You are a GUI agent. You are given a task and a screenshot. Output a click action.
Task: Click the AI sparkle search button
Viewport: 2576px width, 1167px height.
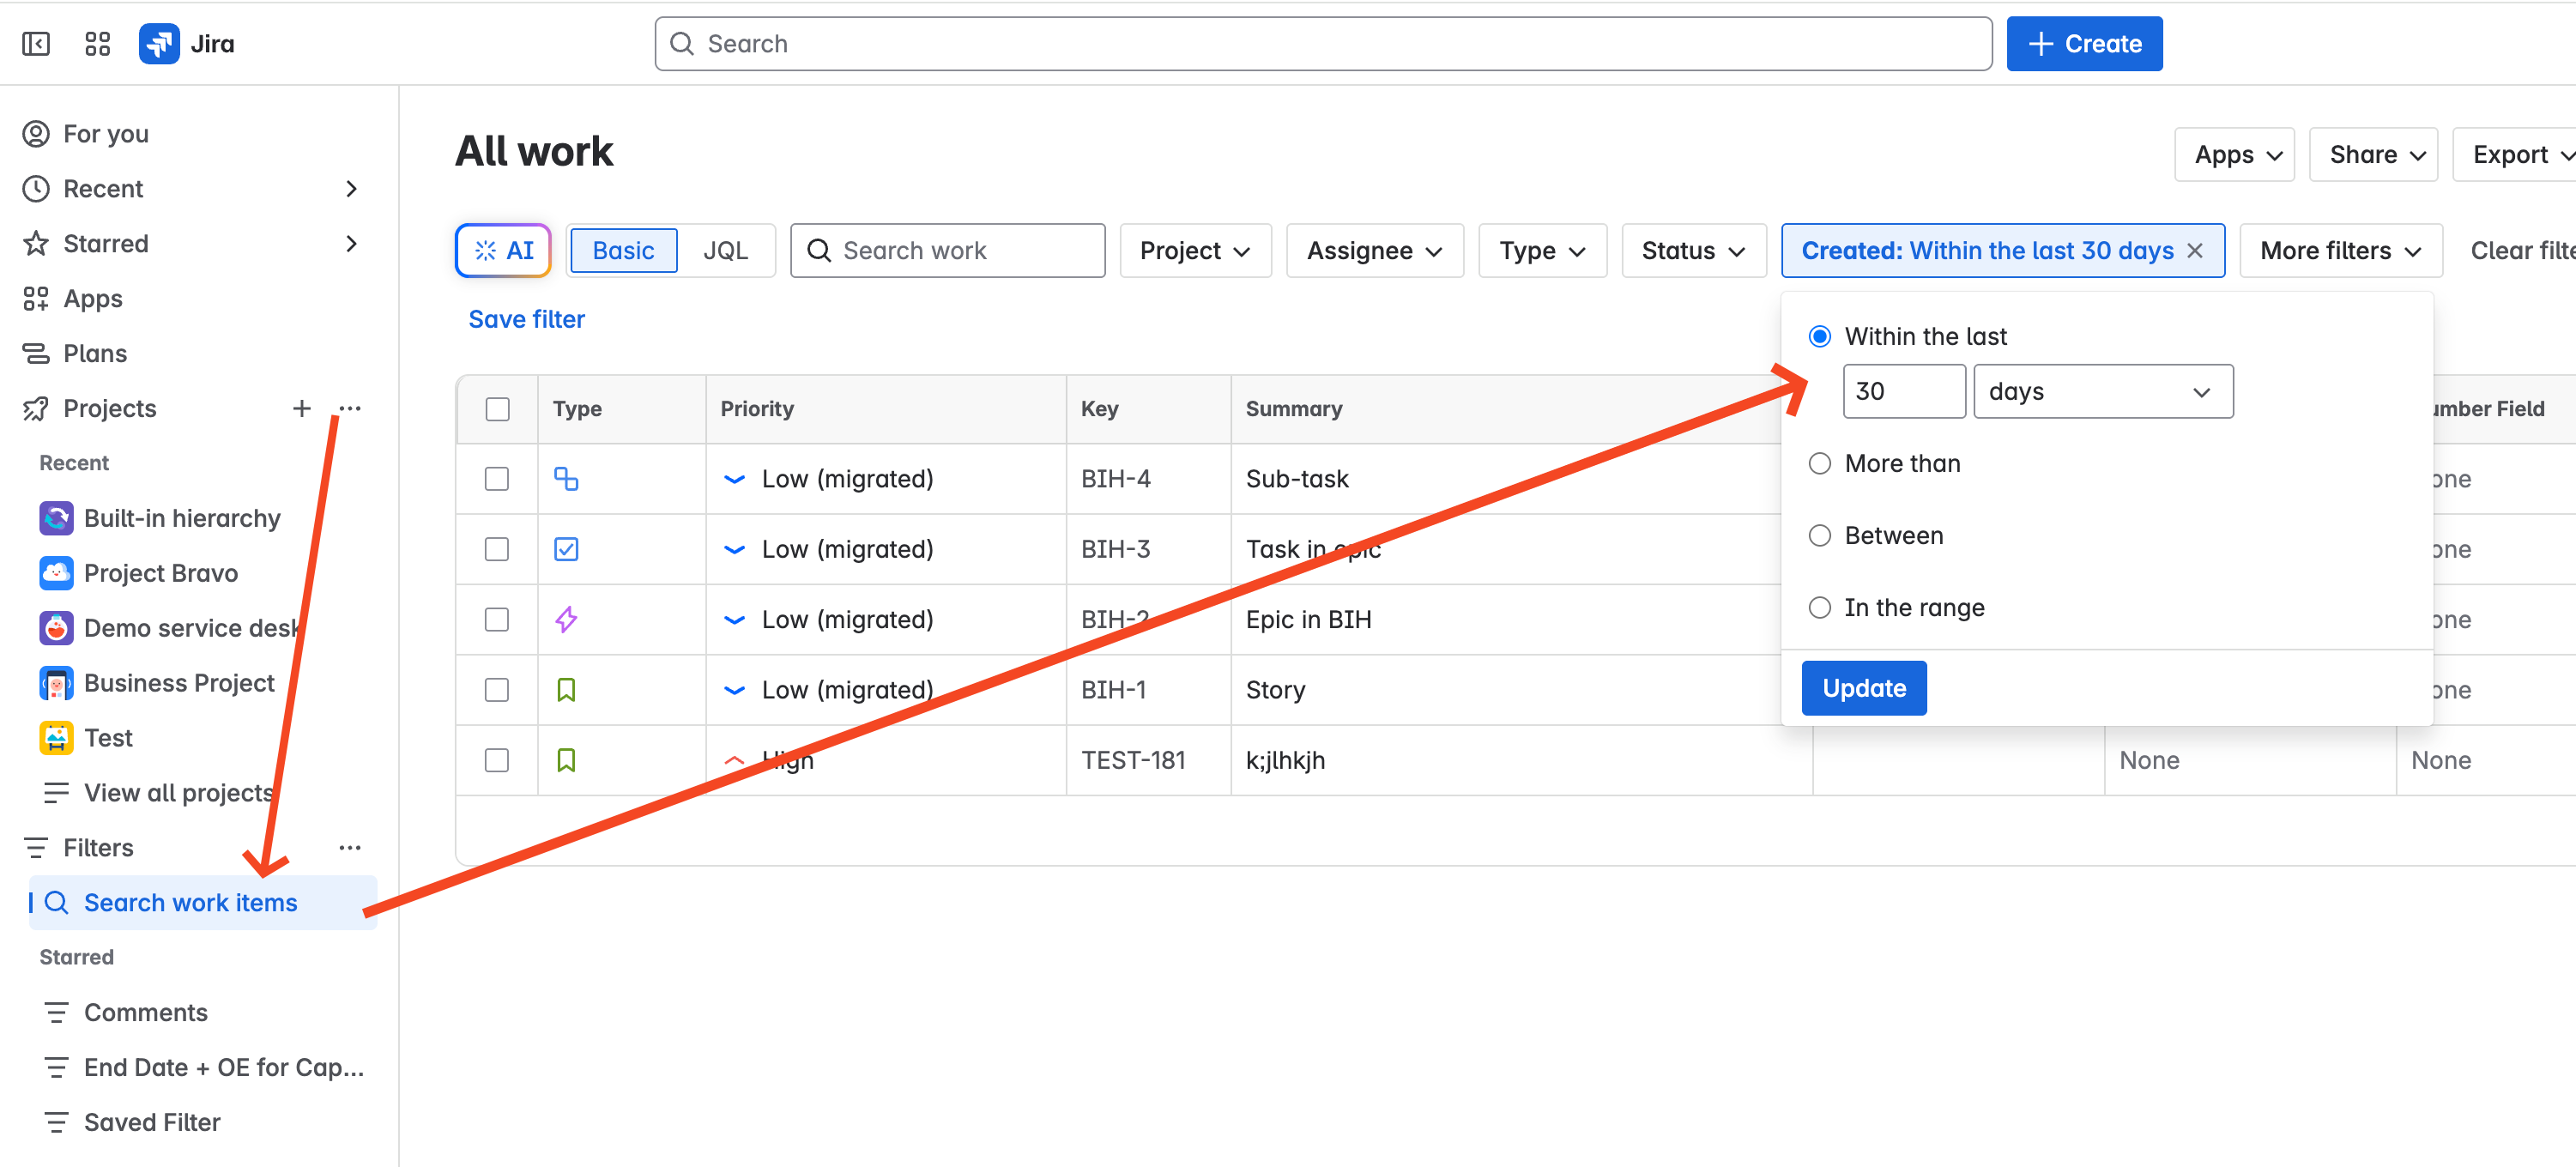point(503,250)
